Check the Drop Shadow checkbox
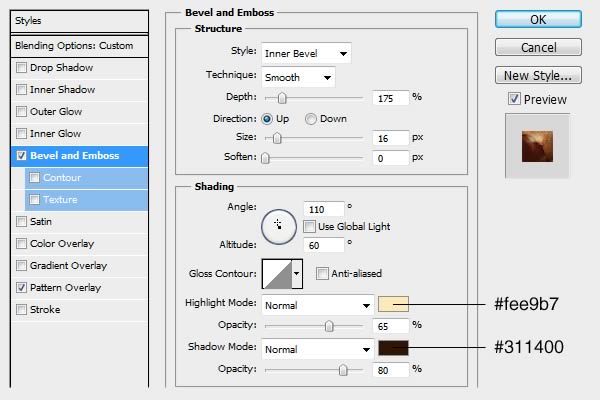Image resolution: width=600 pixels, height=400 pixels. click(x=21, y=68)
